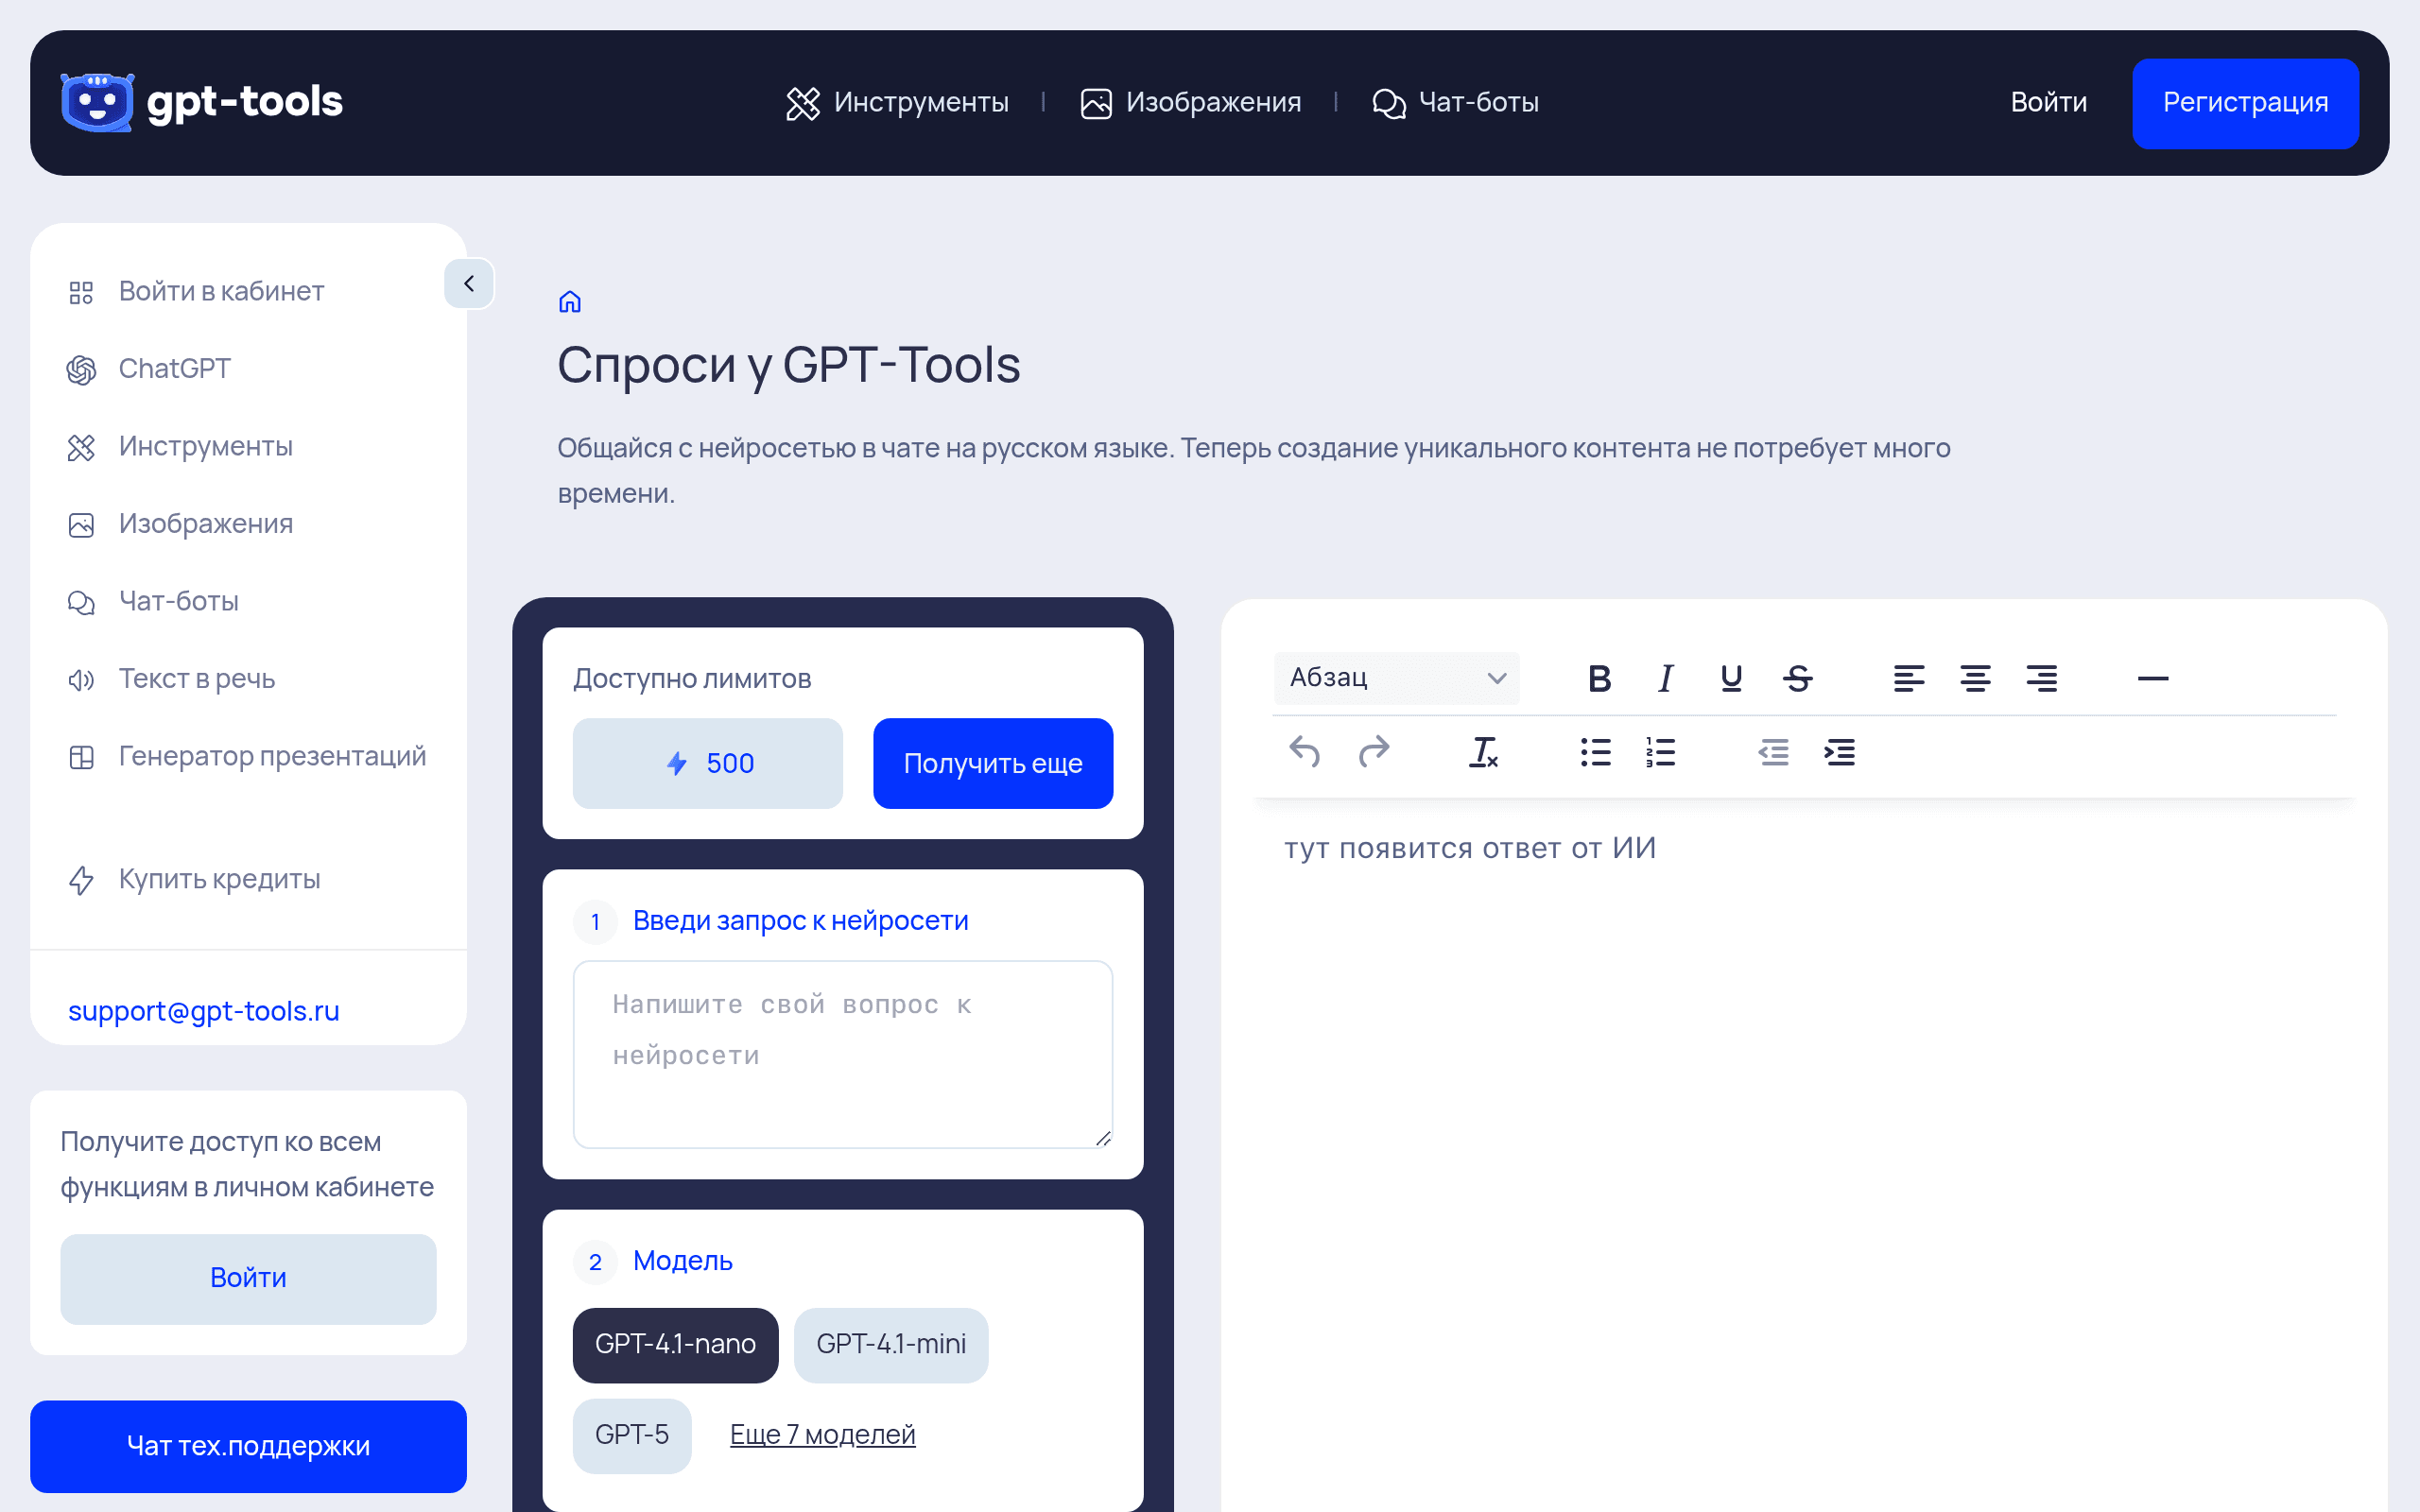Toggle bold formatting

pos(1599,679)
